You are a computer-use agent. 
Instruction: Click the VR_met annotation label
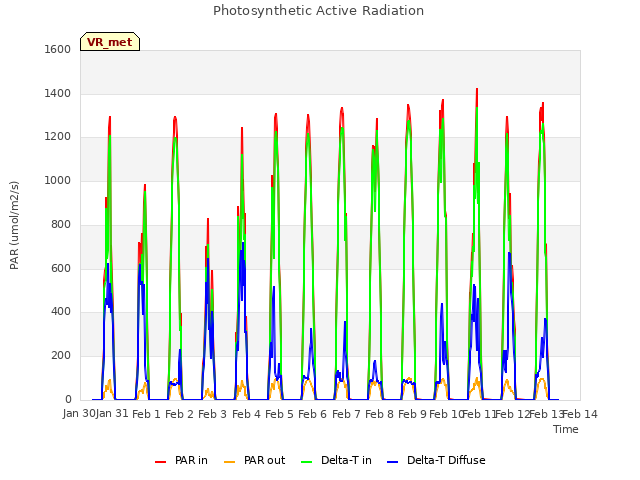click(x=110, y=42)
